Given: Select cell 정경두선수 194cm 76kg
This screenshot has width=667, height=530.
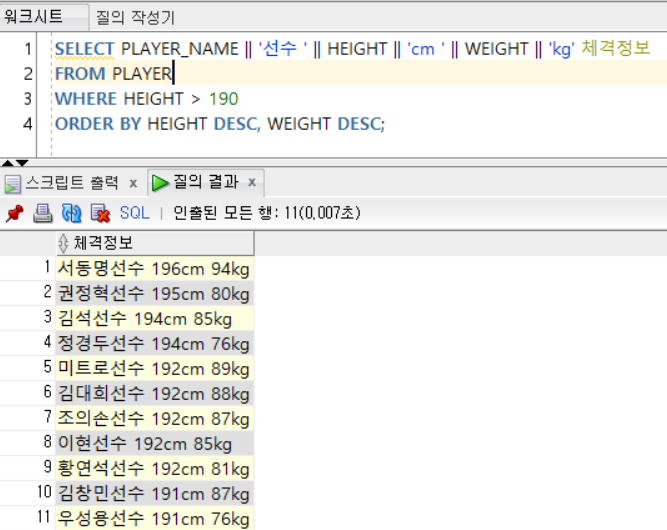Looking at the screenshot, I should pyautogui.click(x=155, y=344).
